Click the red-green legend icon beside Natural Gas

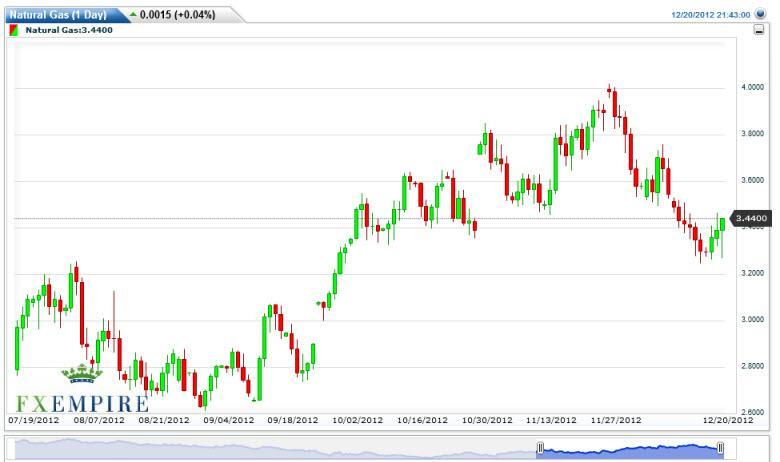(13, 30)
